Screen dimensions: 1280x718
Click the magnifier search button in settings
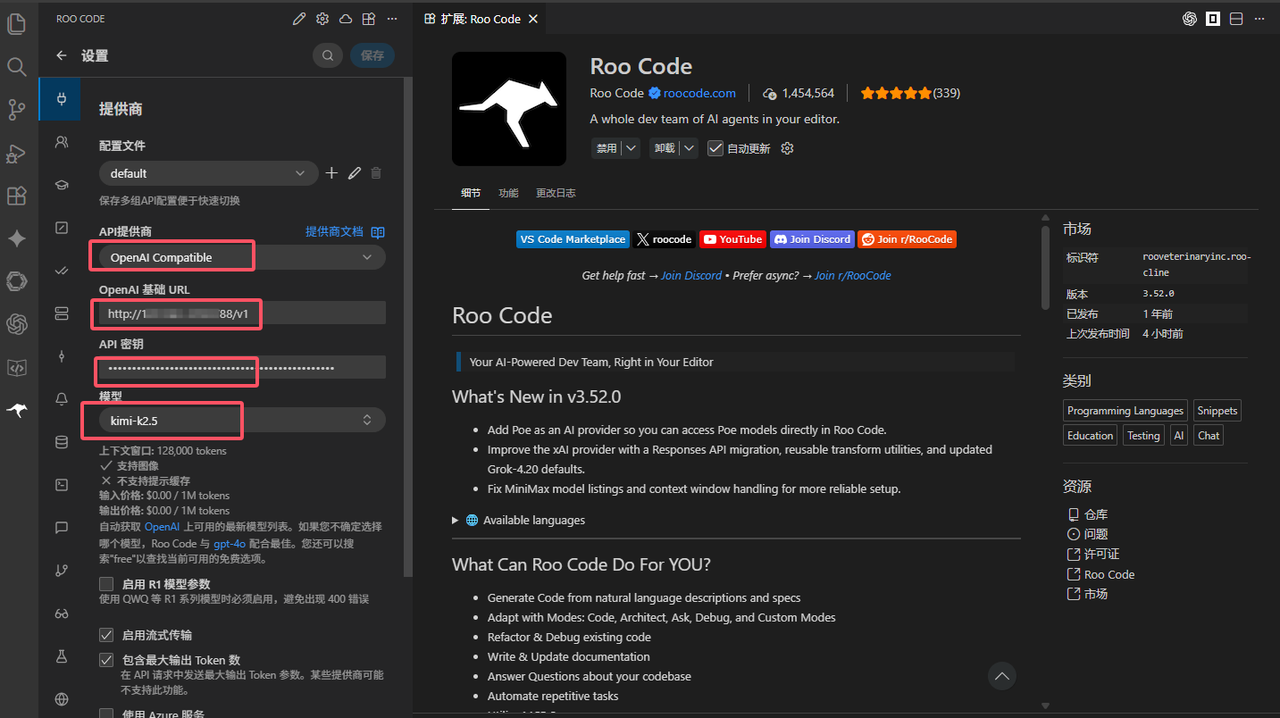pyautogui.click(x=327, y=56)
